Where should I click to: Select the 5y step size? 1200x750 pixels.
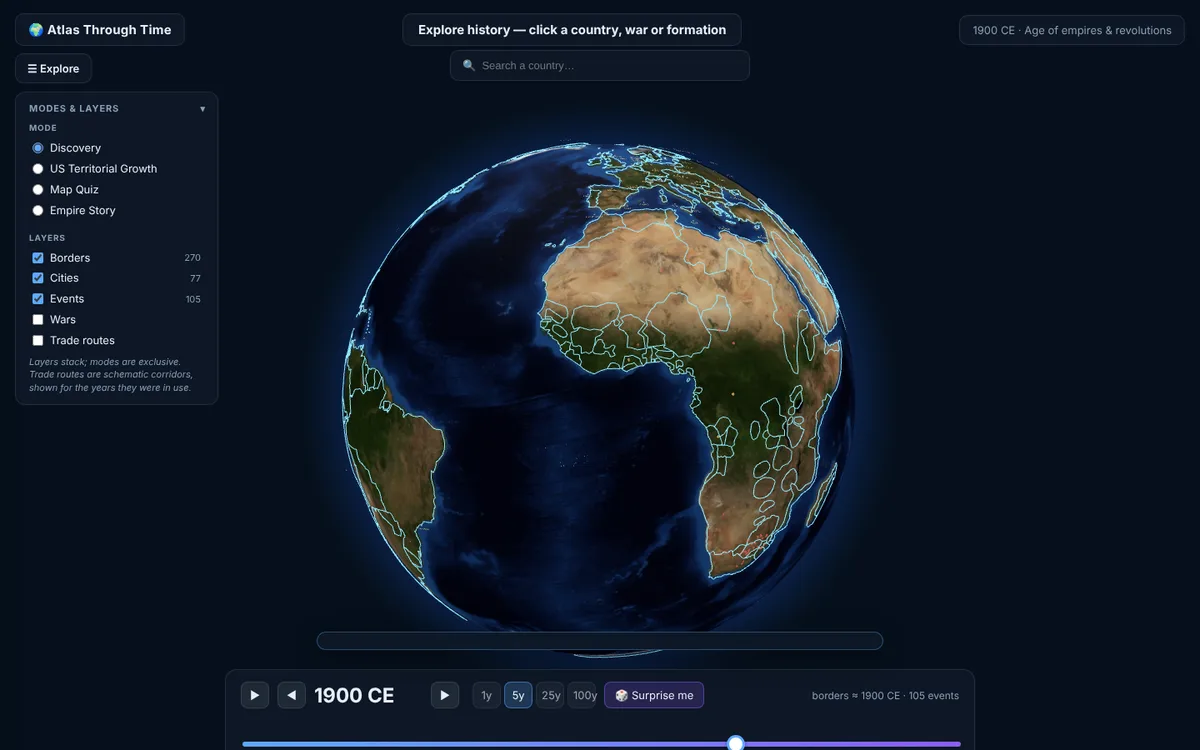[x=518, y=695]
